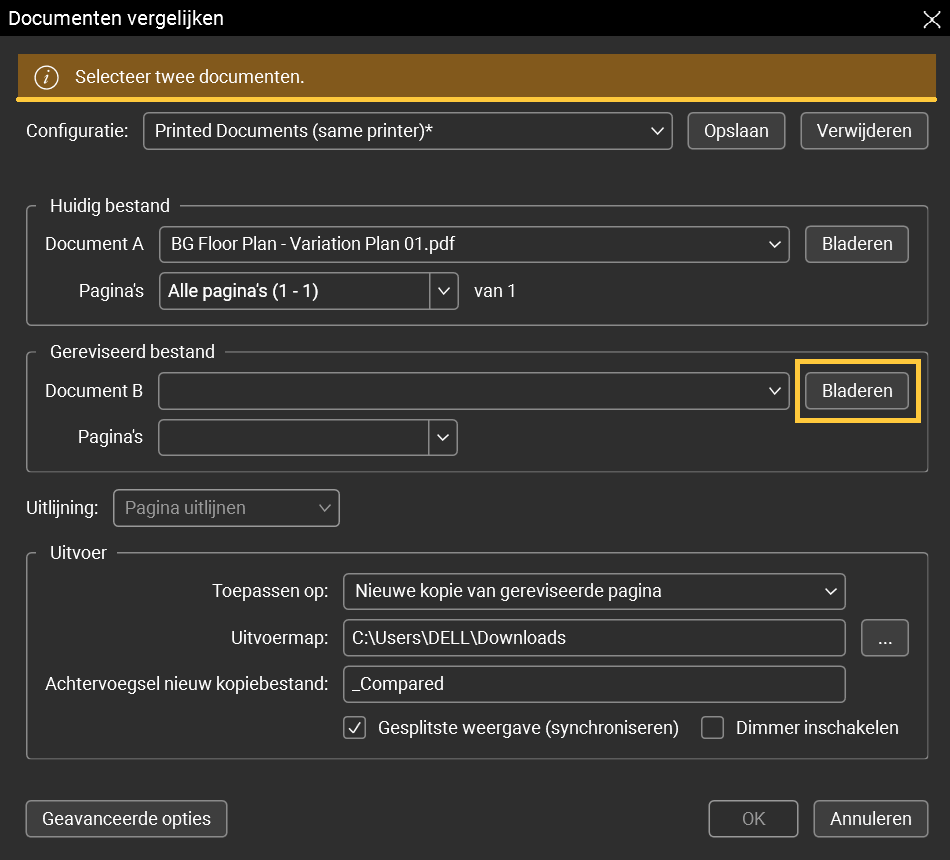950x860 pixels.
Task: Click the ... browse button for Uitvoermap
Action: coord(885,638)
